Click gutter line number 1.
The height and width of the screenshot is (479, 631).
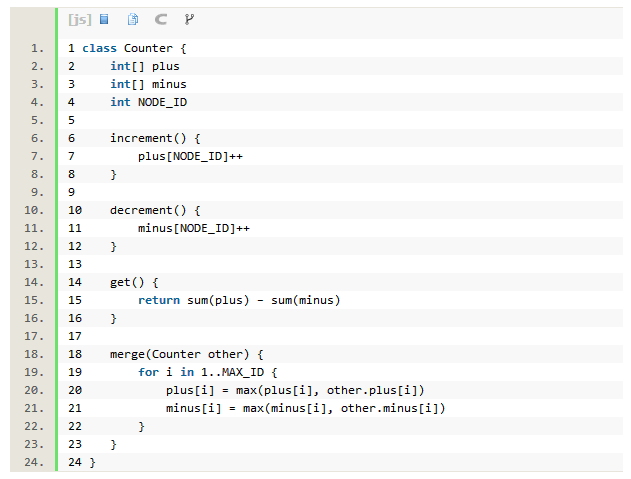37,48
